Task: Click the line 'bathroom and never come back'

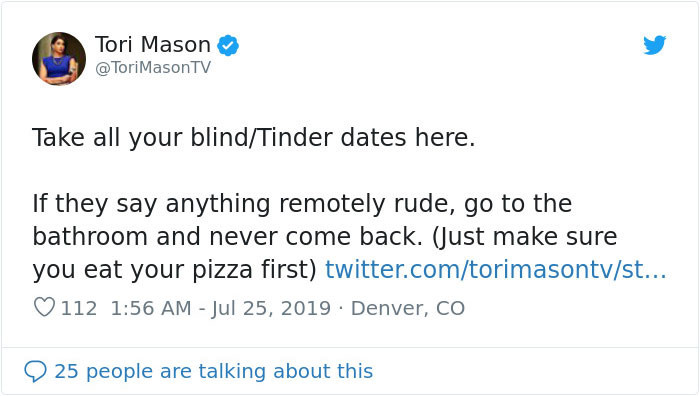Action: click(x=325, y=237)
